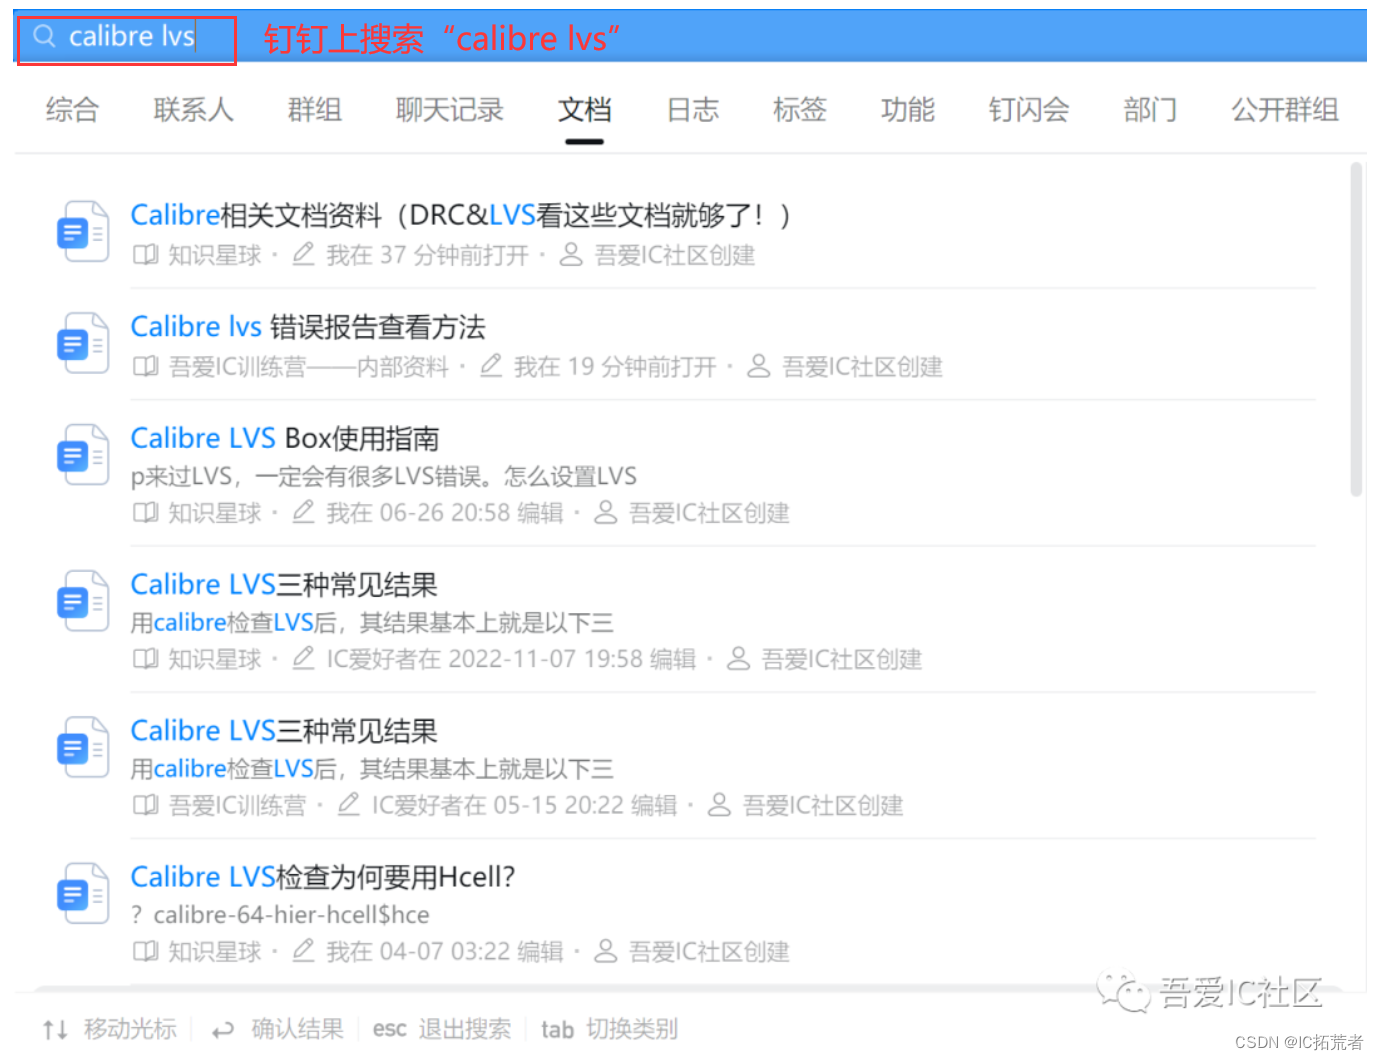Open the 公开群组 tab

pos(1285,110)
